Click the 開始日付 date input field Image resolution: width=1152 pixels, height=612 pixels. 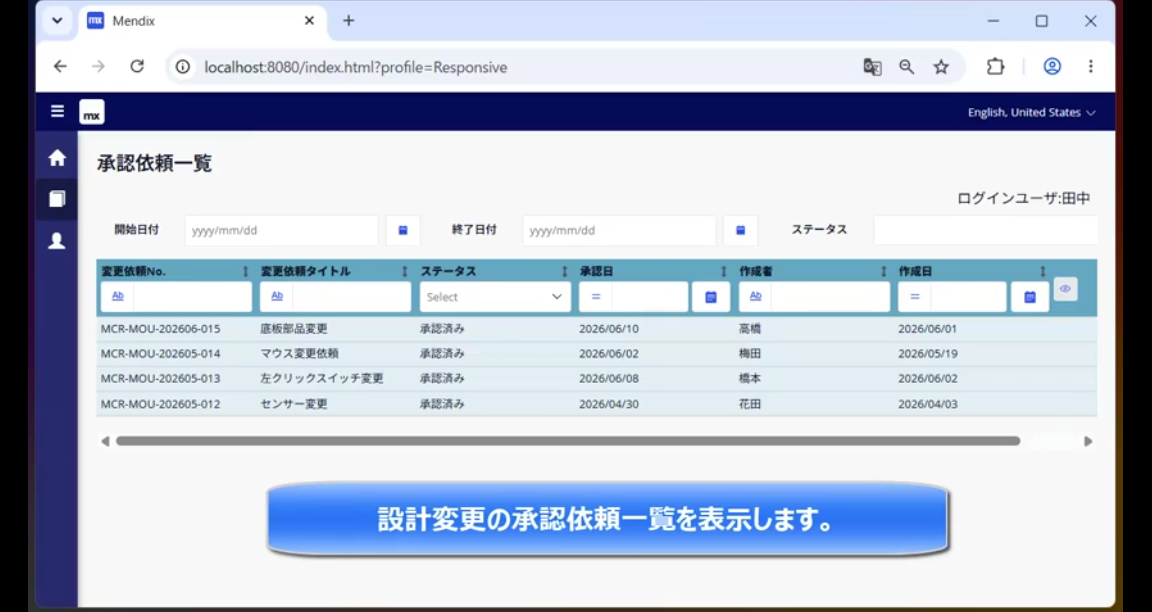coord(281,230)
